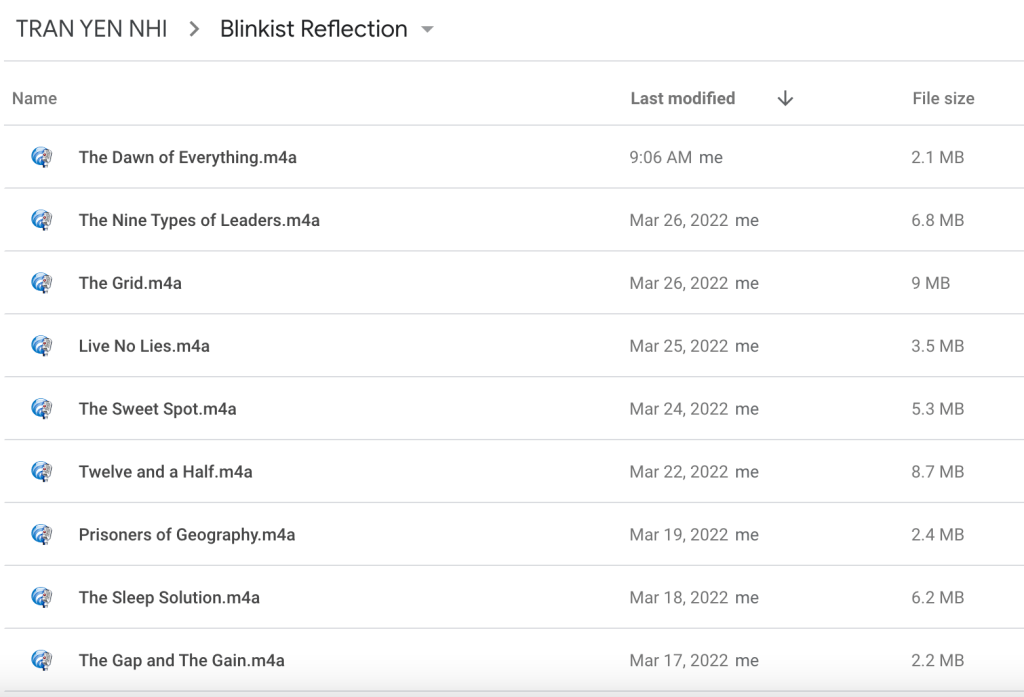This screenshot has height=697, width=1024.
Task: Sort files by Last modified column
Action: pos(682,98)
